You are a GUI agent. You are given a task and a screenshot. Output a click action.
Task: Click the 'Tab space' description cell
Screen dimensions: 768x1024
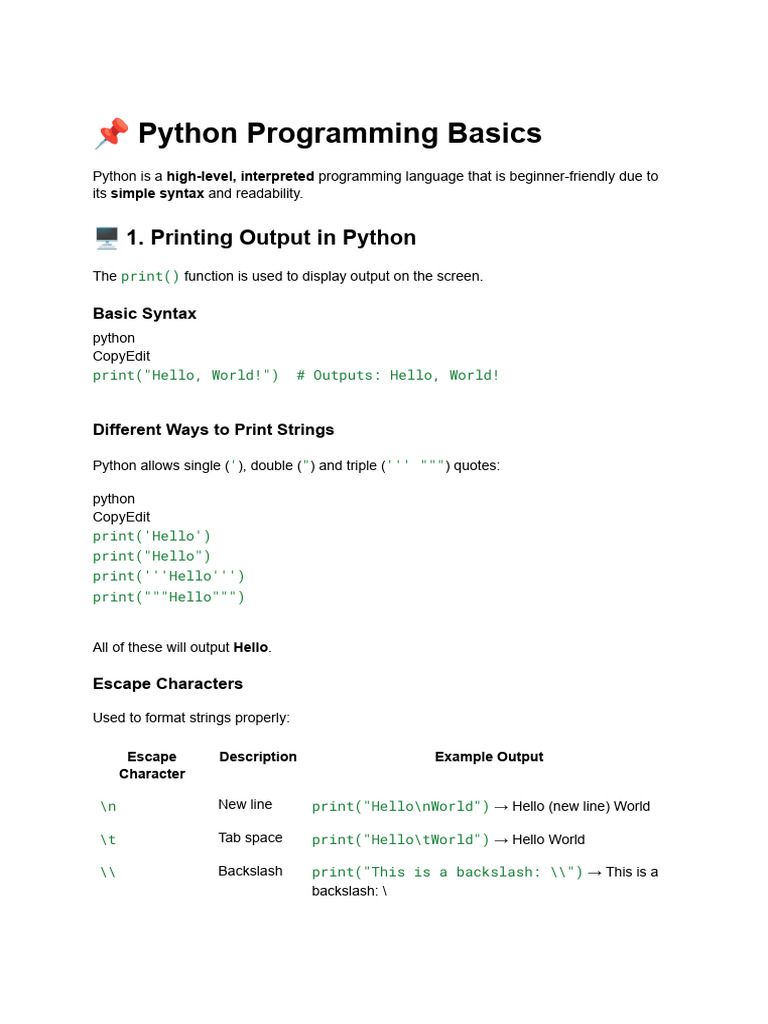click(x=250, y=838)
